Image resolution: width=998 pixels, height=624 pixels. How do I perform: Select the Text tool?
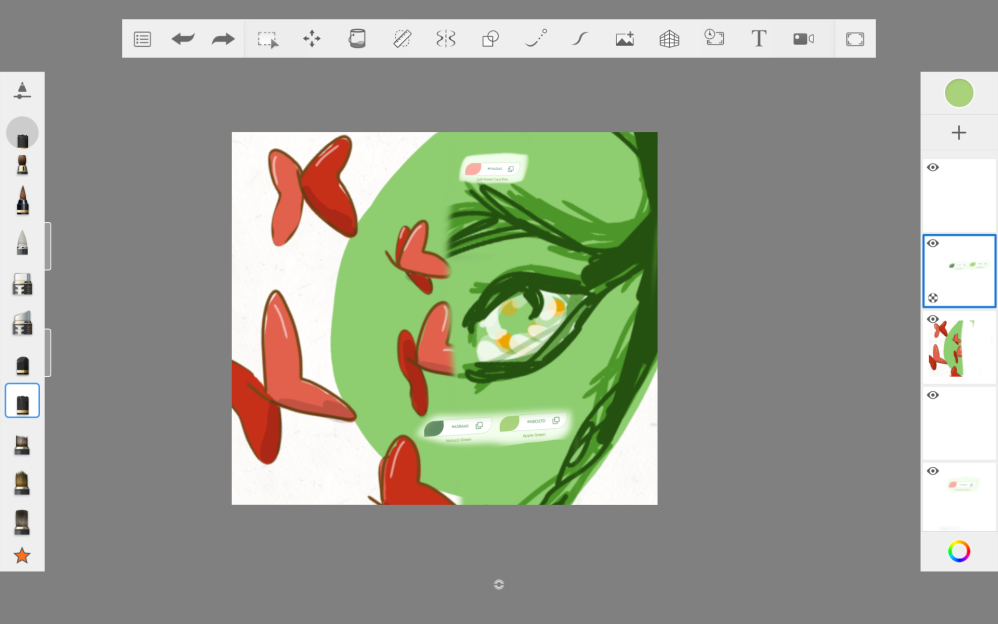coord(759,39)
